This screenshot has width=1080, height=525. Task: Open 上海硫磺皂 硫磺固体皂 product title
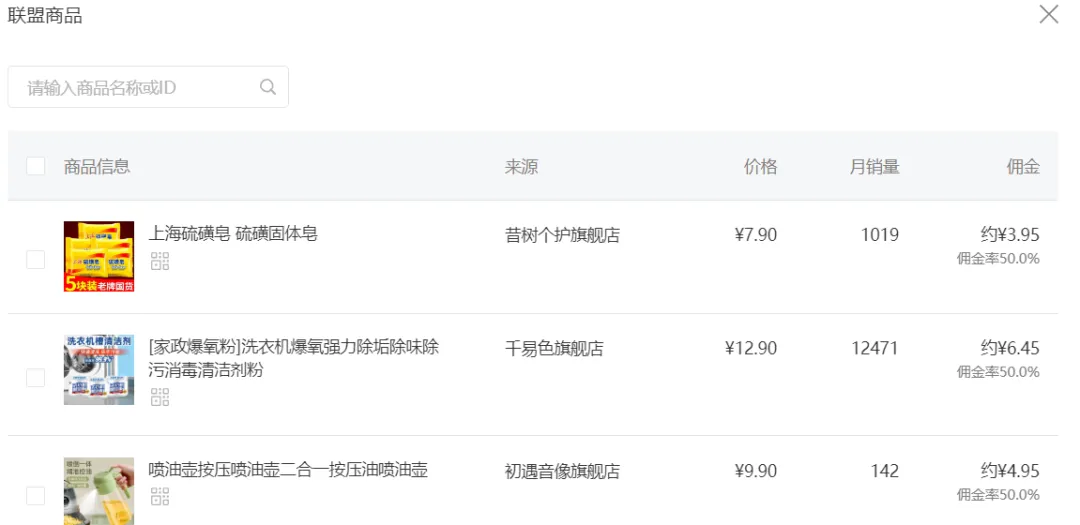233,234
